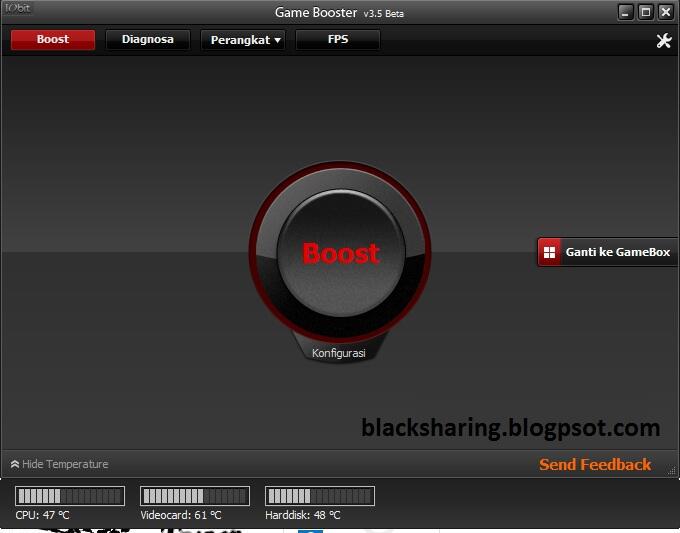Click the GameBox grid icon
The width and height of the screenshot is (680, 533).
[x=549, y=252]
